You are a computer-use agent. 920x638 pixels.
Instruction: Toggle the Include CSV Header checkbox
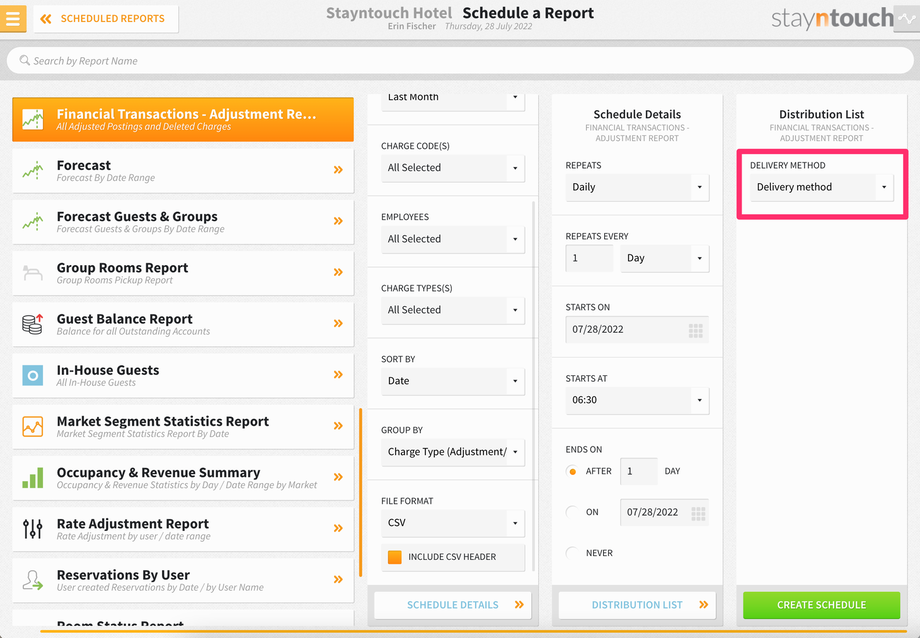click(x=395, y=557)
